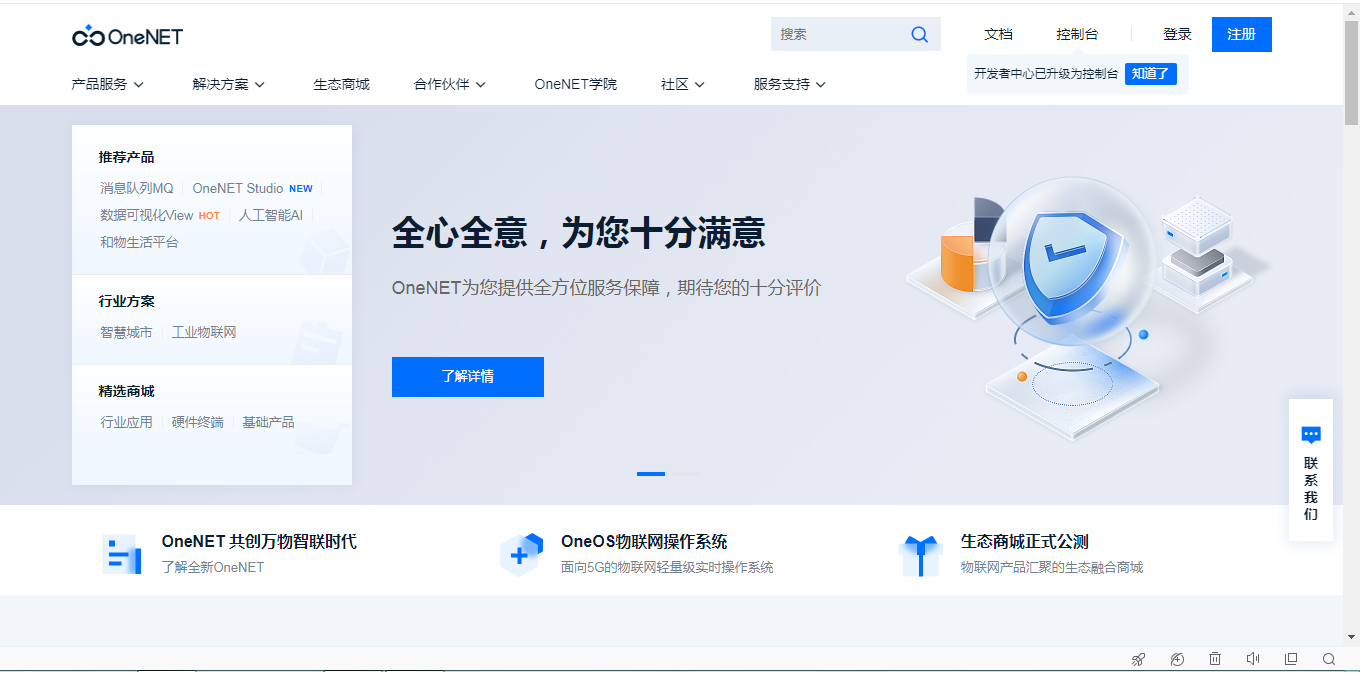The height and width of the screenshot is (673, 1361).
Task: Click the rocket accelerator icon in status bar
Action: 1138,659
